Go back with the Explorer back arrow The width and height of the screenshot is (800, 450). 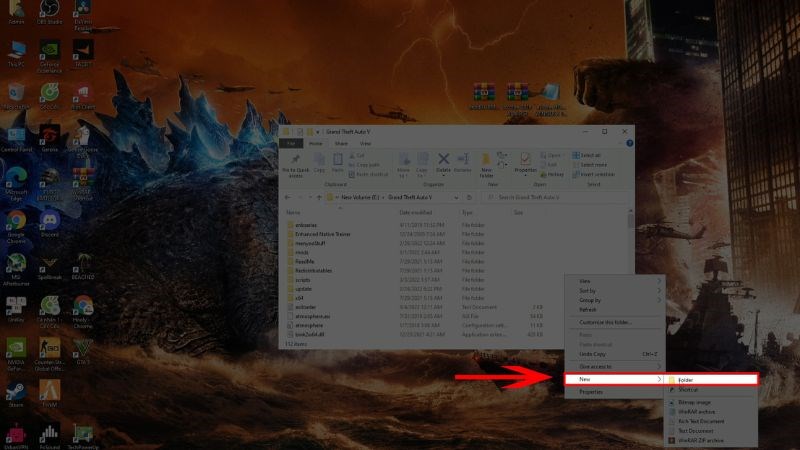pos(288,197)
